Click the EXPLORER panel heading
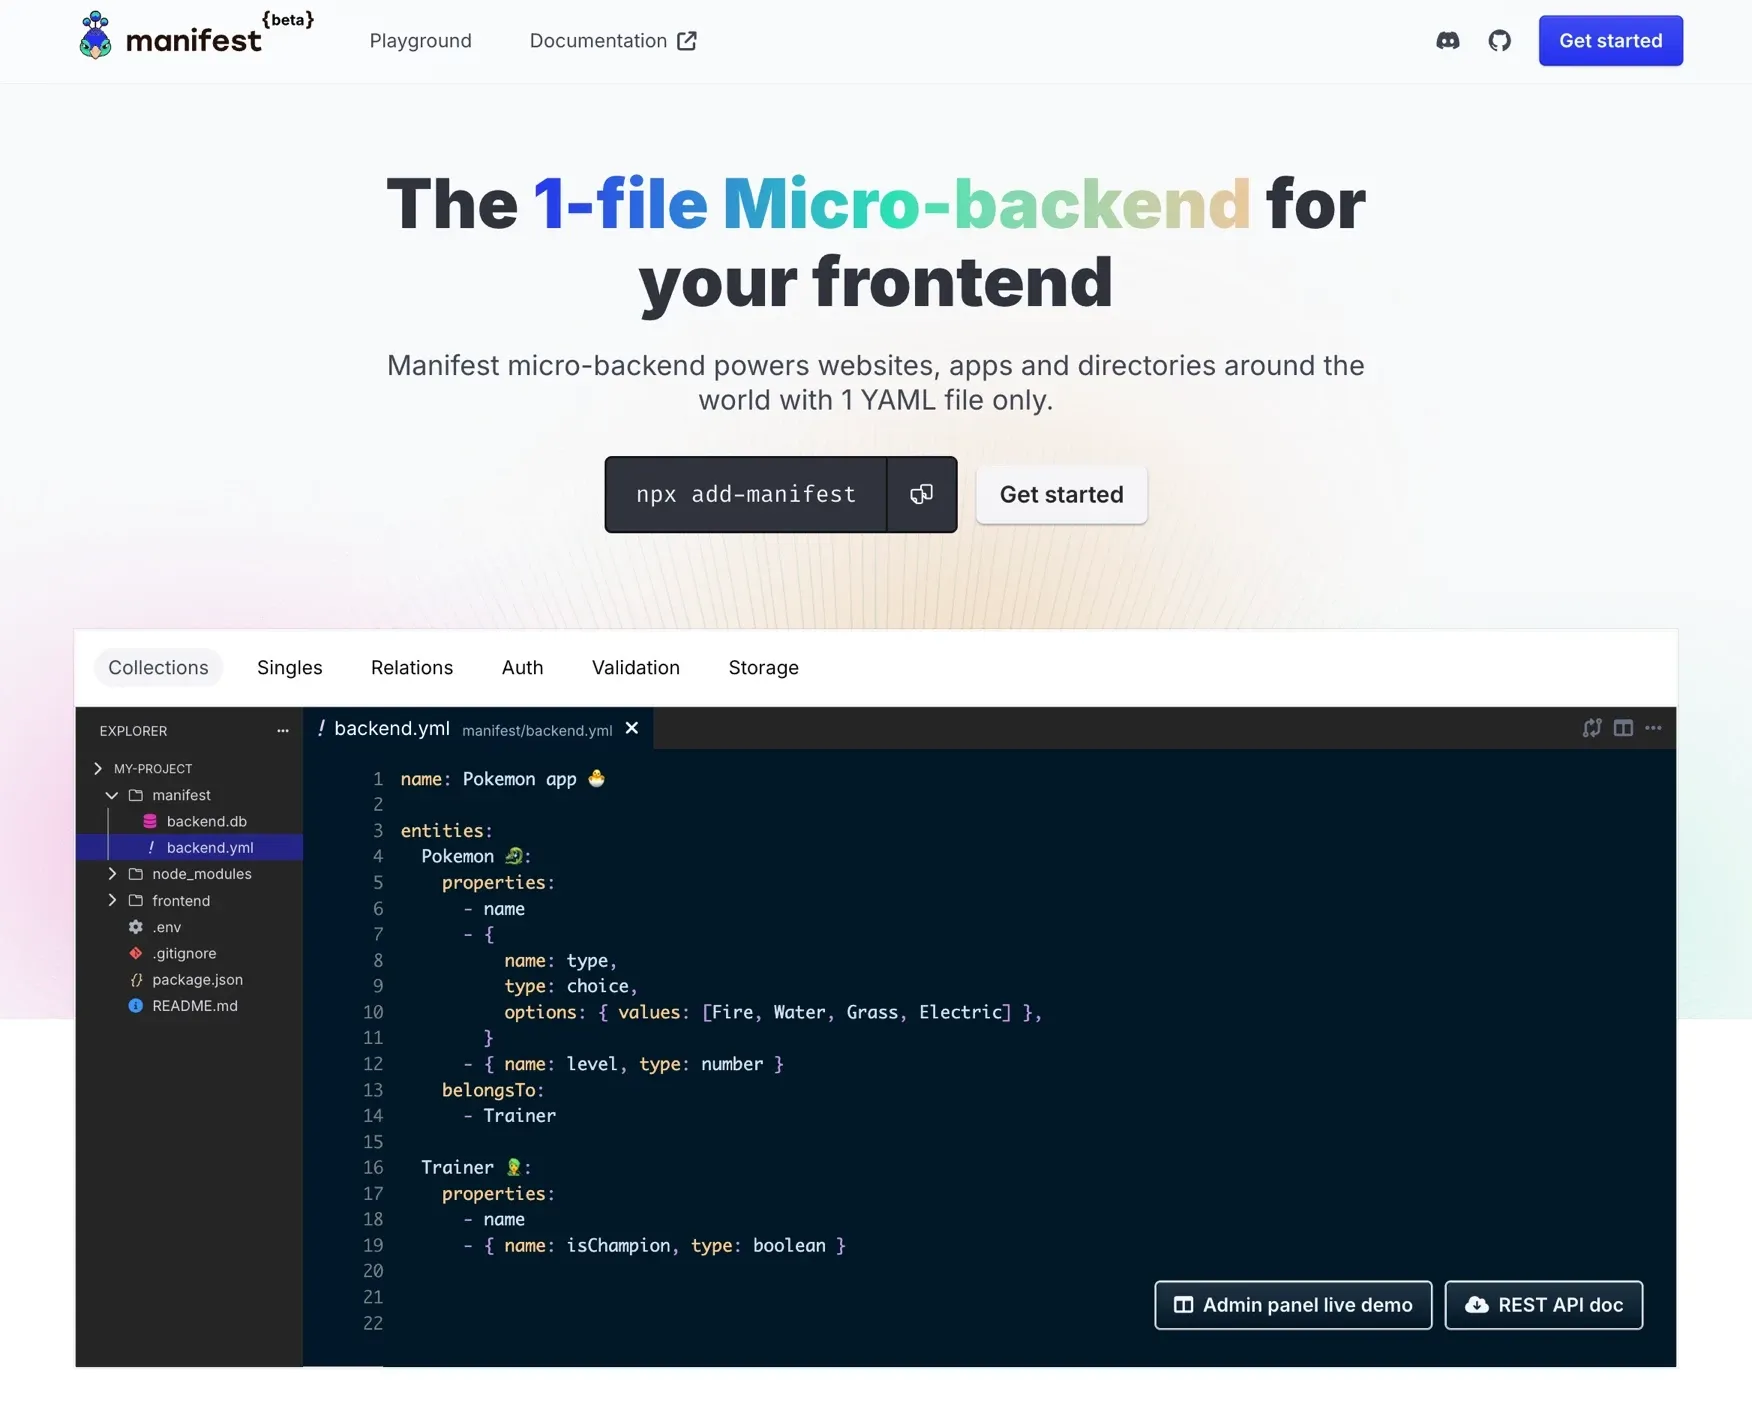Screen dimensions: 1752x1419 133,731
